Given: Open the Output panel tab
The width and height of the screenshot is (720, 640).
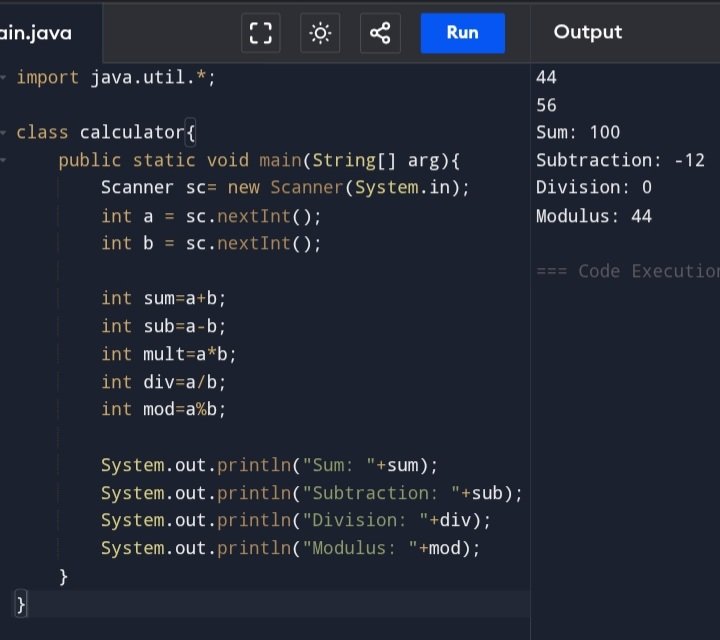Looking at the screenshot, I should pyautogui.click(x=588, y=32).
